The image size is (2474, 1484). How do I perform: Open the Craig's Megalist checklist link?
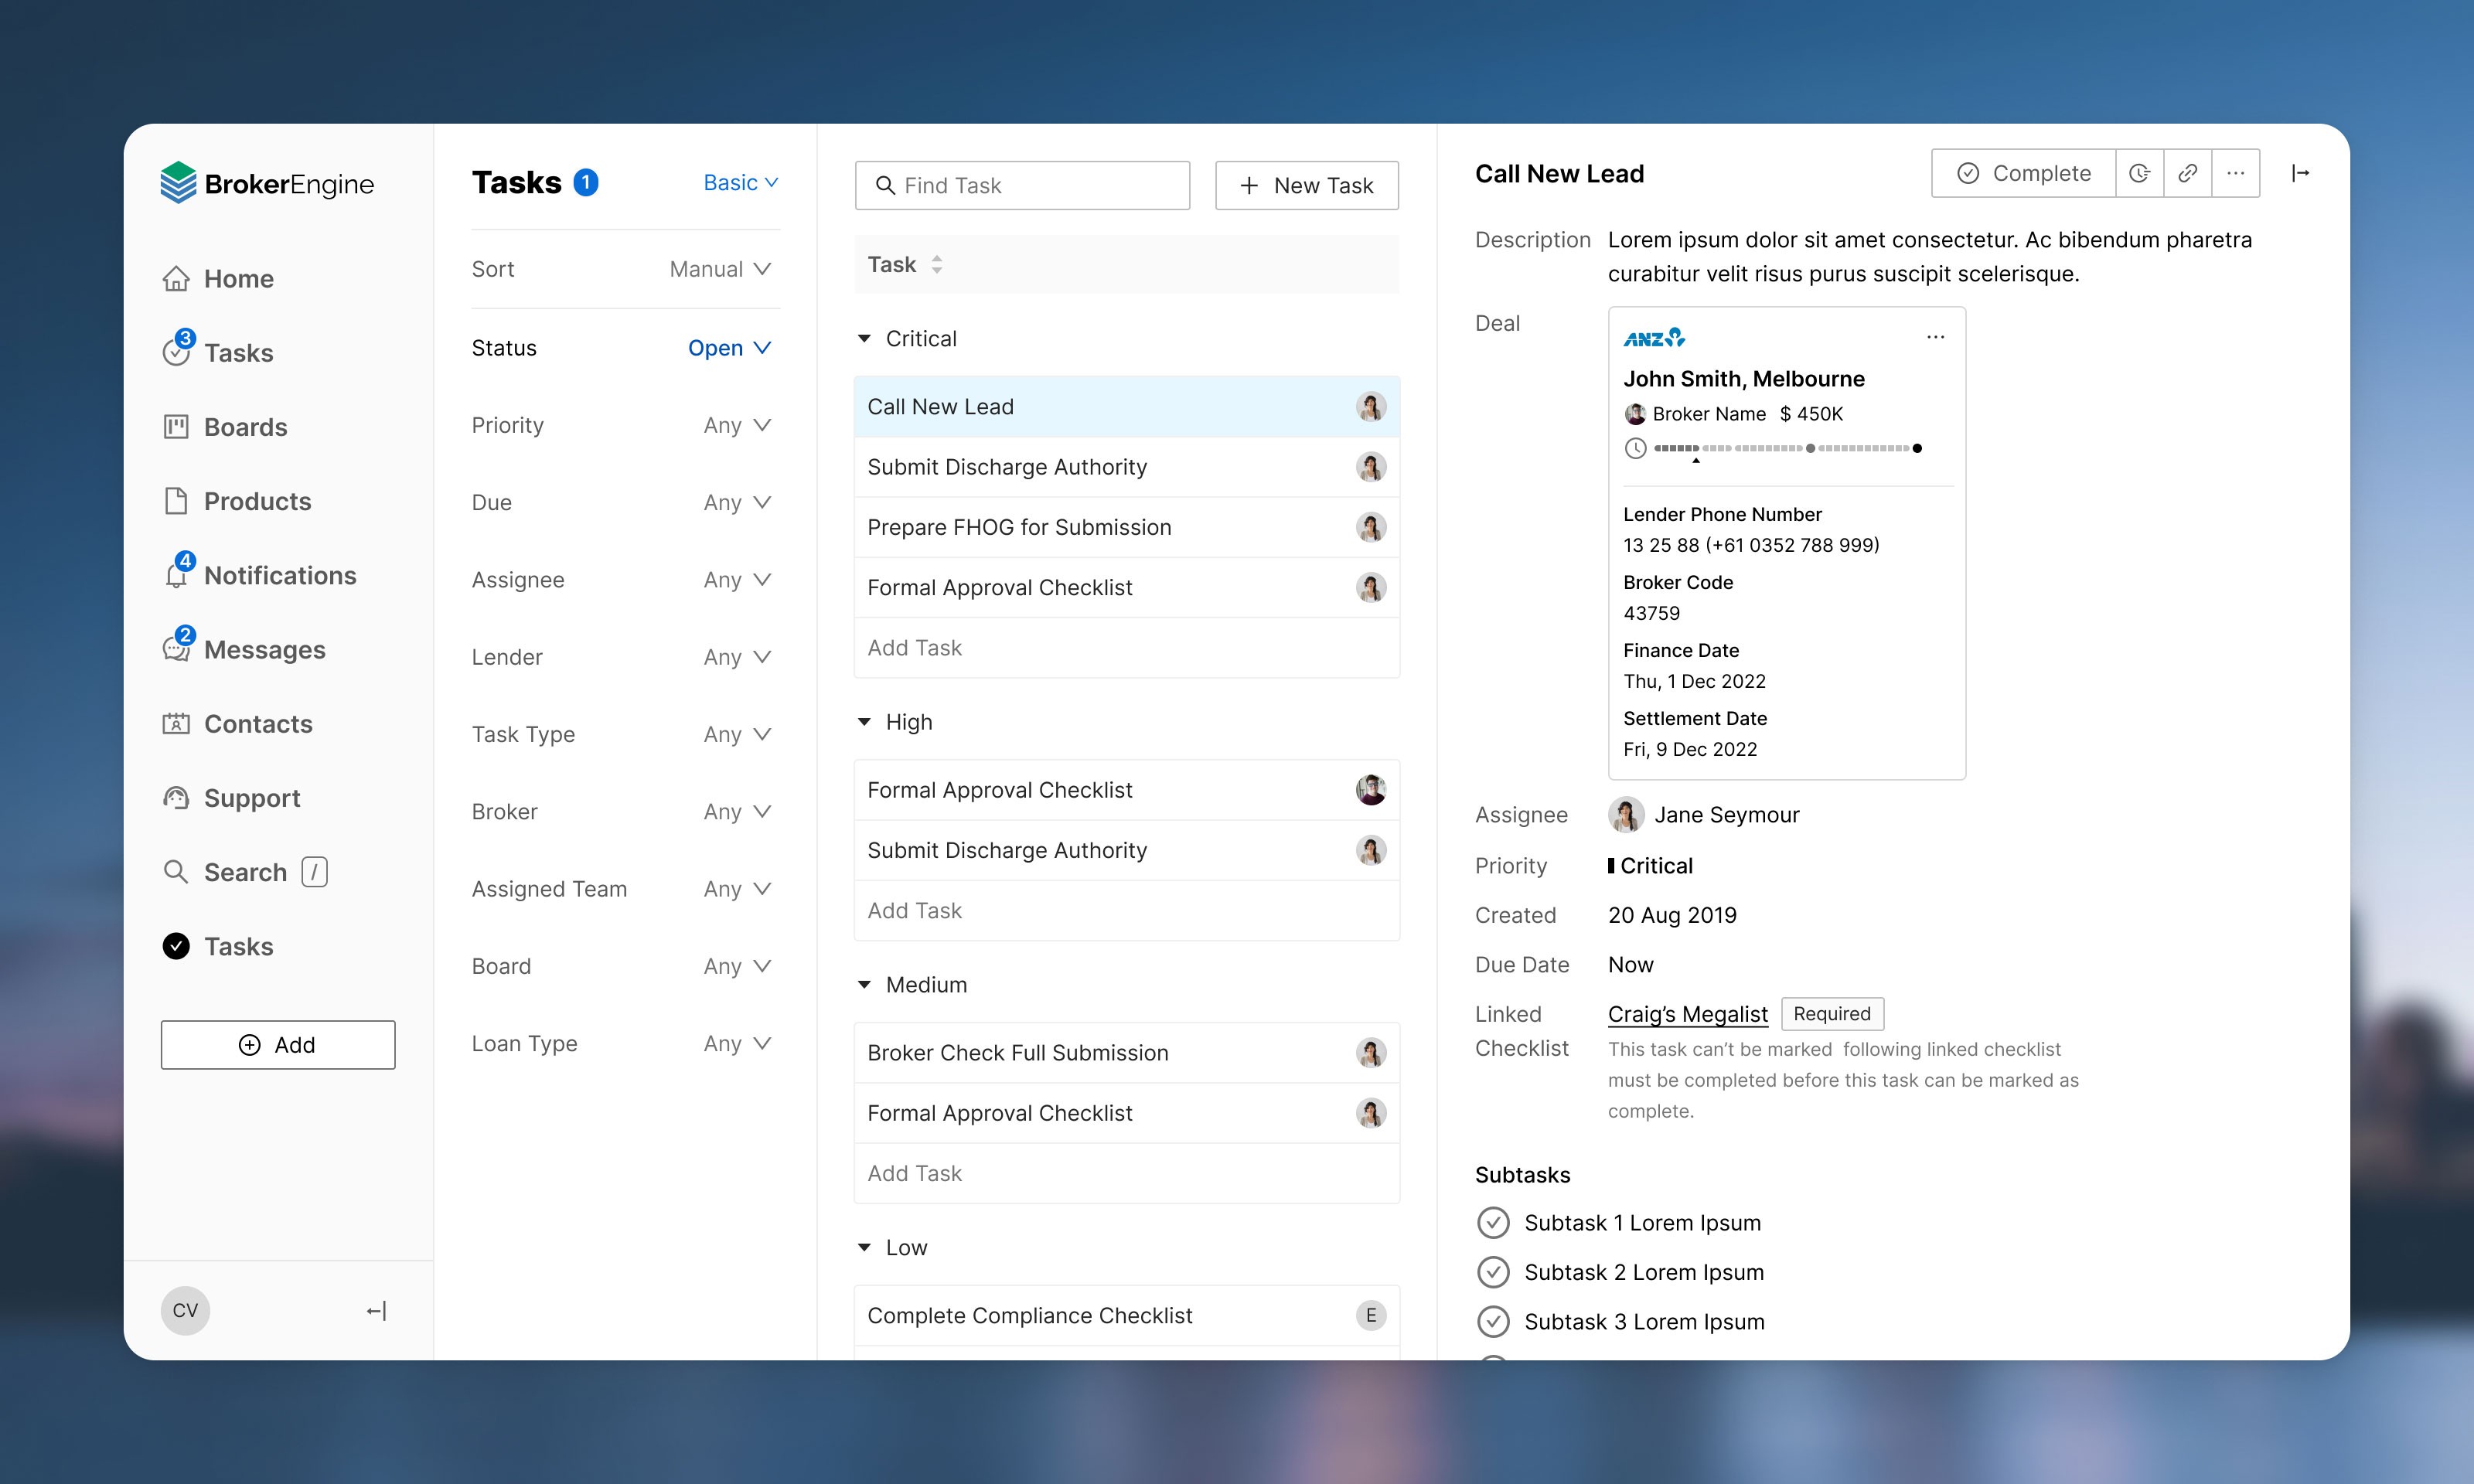[x=1687, y=1013]
